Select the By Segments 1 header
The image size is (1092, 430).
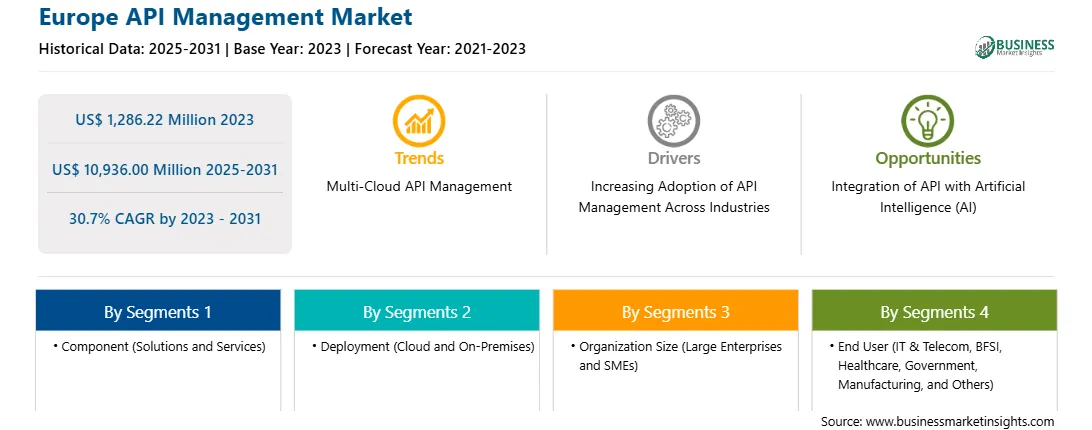tap(158, 311)
